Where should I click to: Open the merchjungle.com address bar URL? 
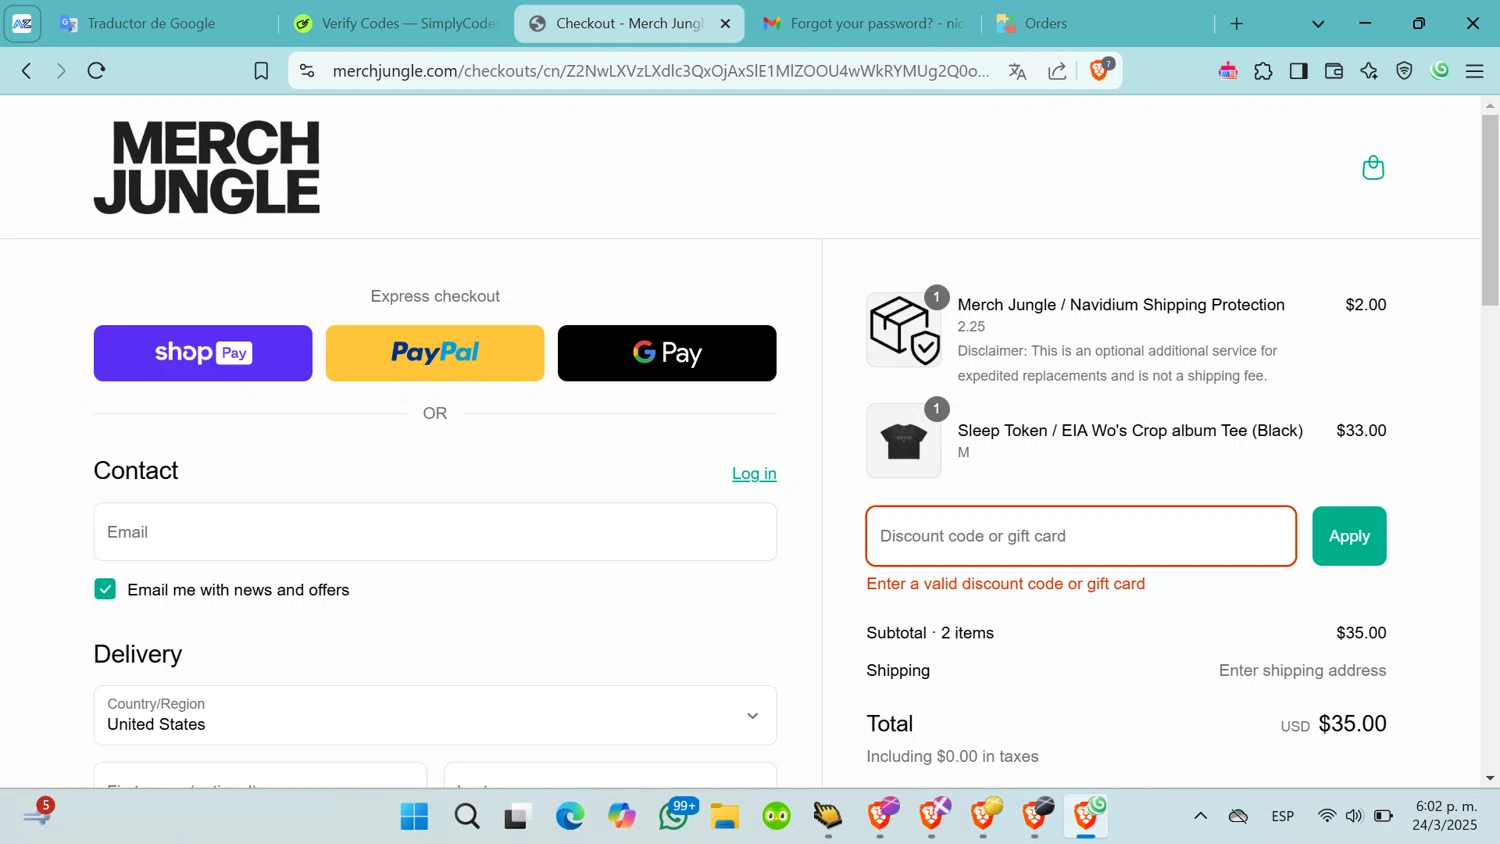point(660,71)
